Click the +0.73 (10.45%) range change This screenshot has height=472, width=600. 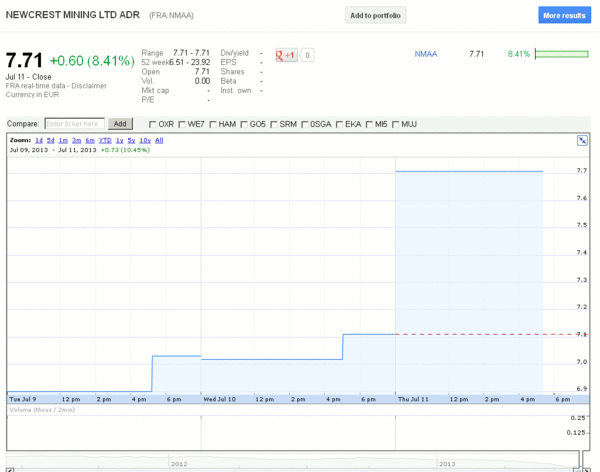(125, 150)
